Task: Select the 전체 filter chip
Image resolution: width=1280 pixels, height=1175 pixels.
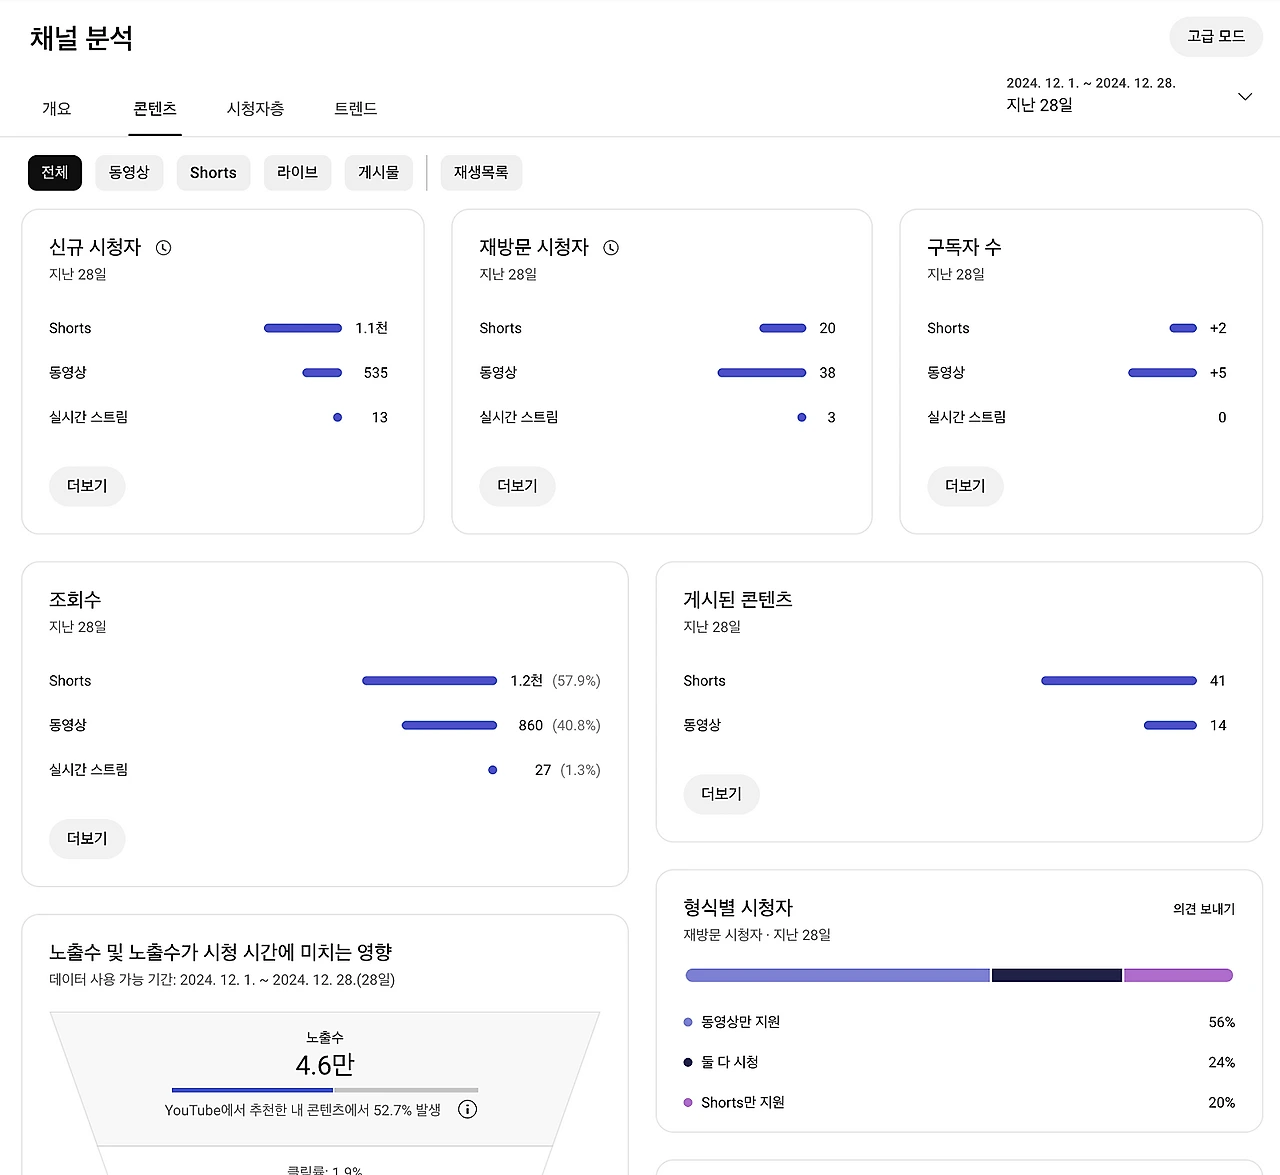Action: pyautogui.click(x=55, y=172)
